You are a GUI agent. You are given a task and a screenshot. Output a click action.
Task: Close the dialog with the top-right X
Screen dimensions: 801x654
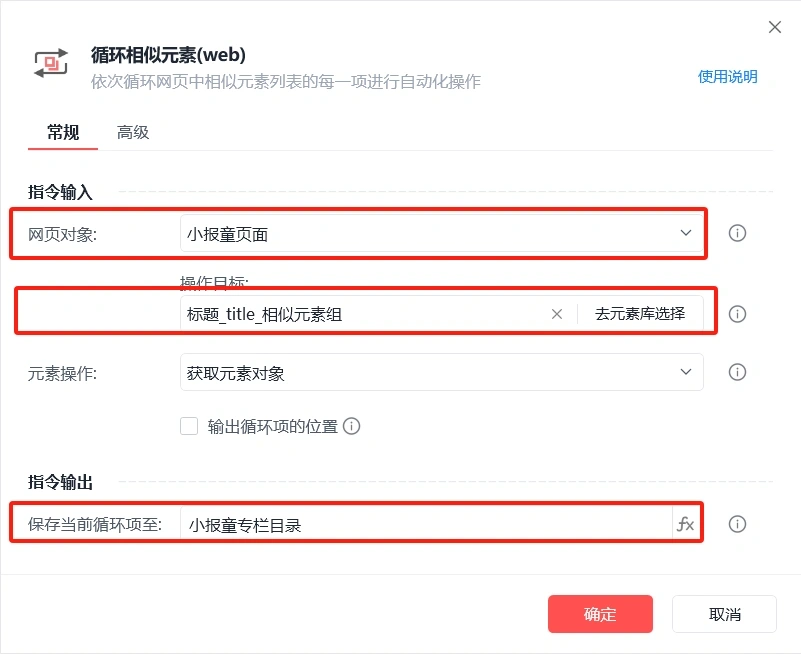(x=774, y=27)
